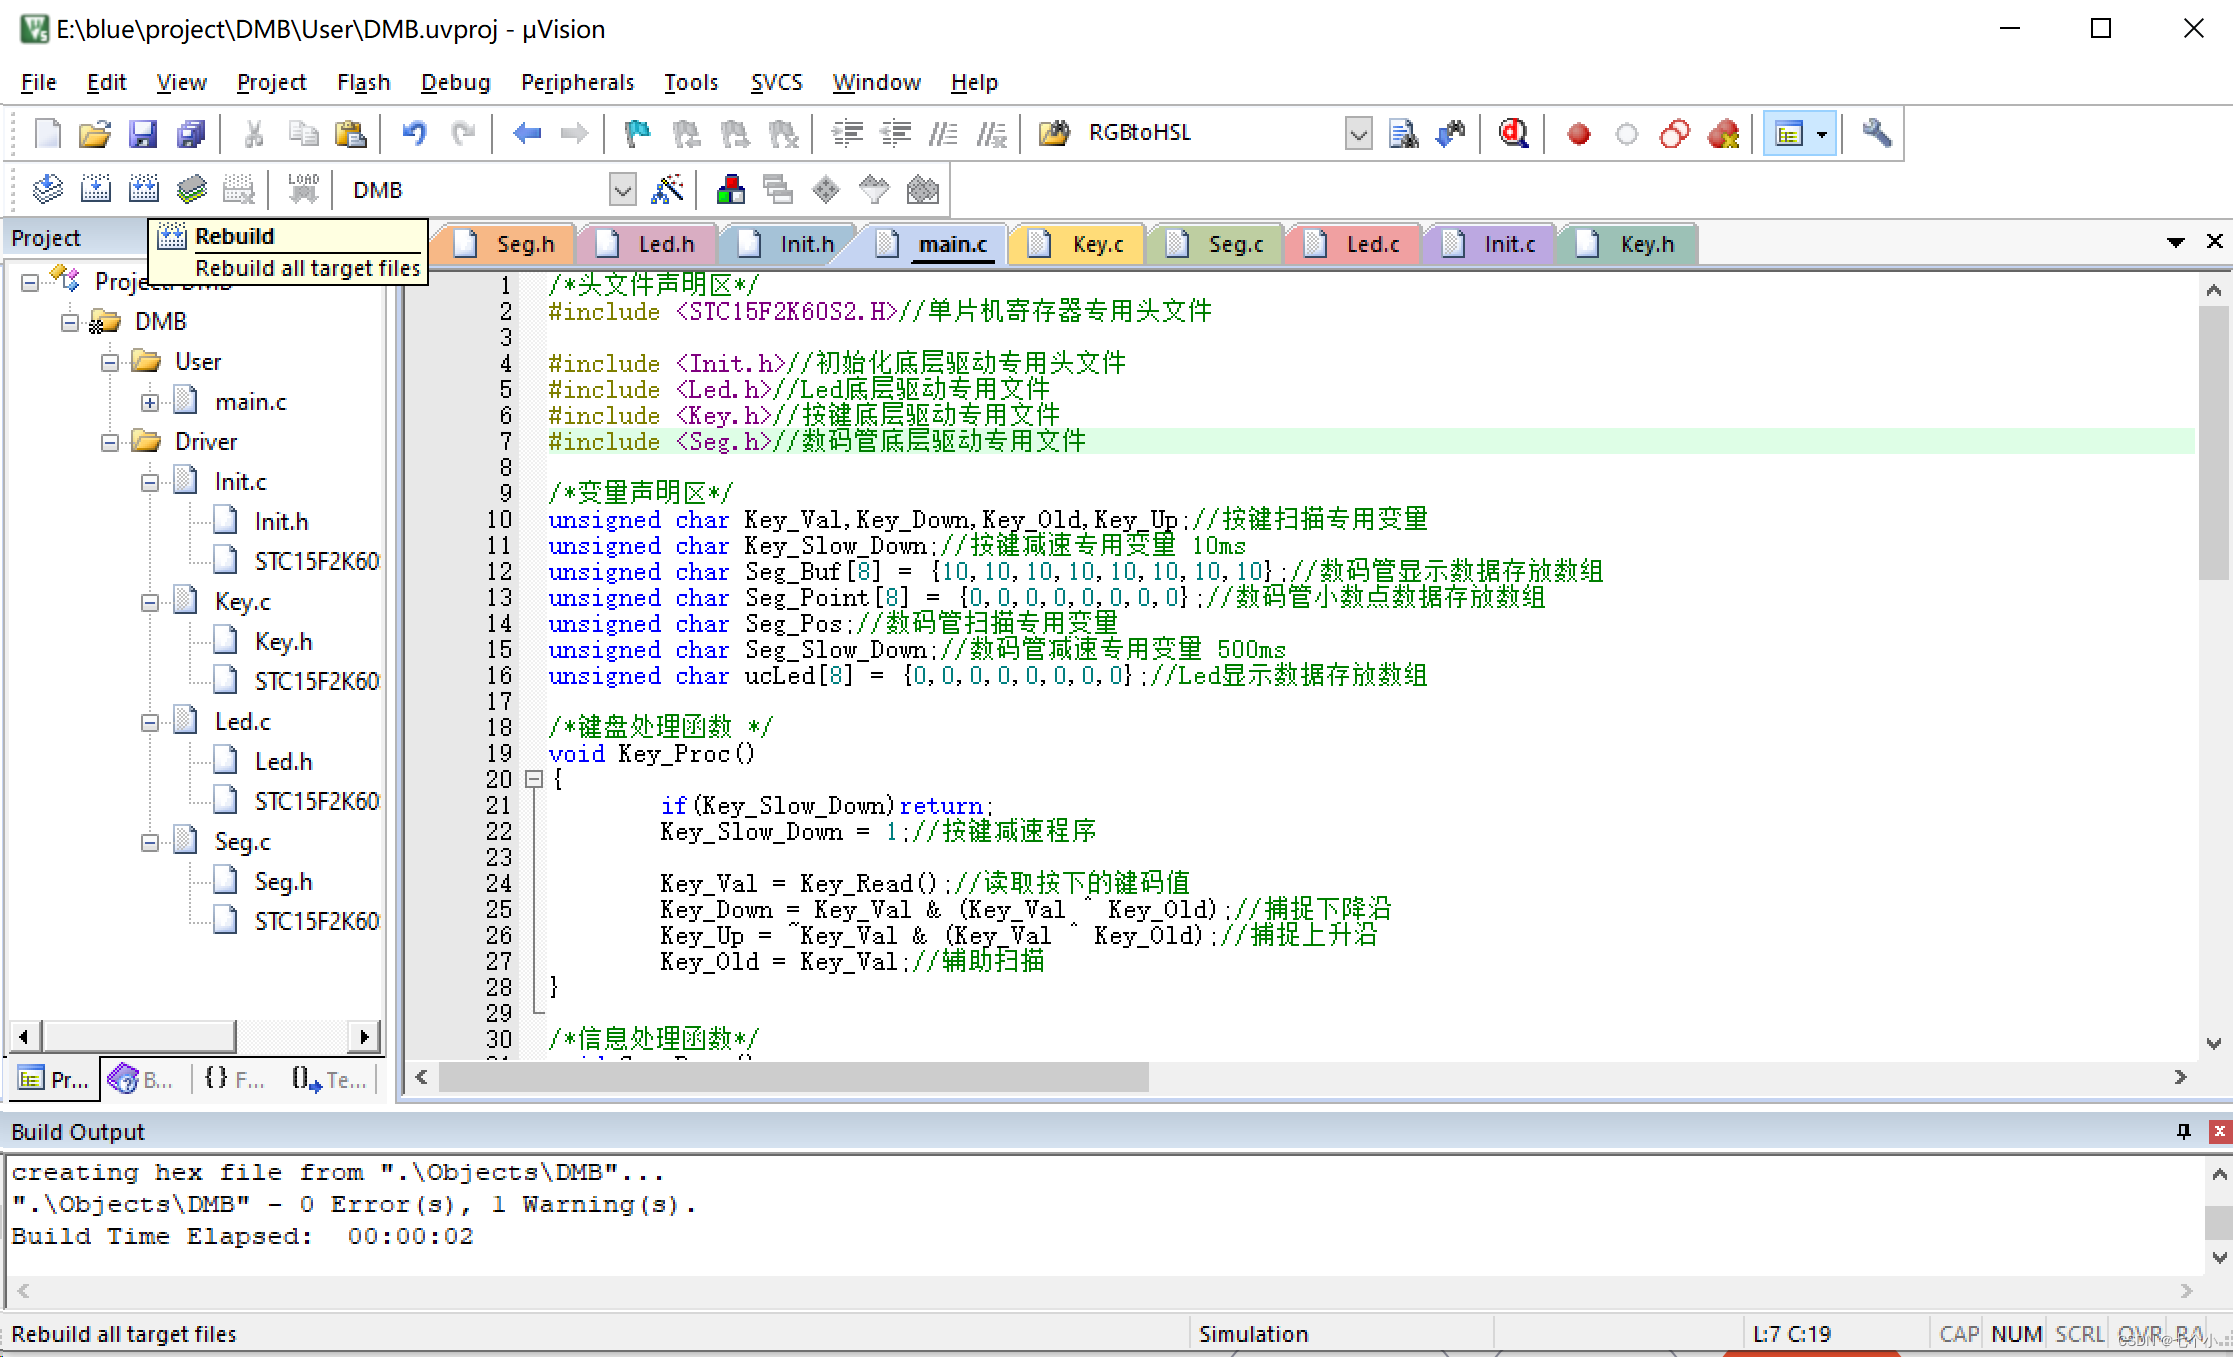
Task: Select the Led.h file in Project tree
Action: tap(284, 760)
